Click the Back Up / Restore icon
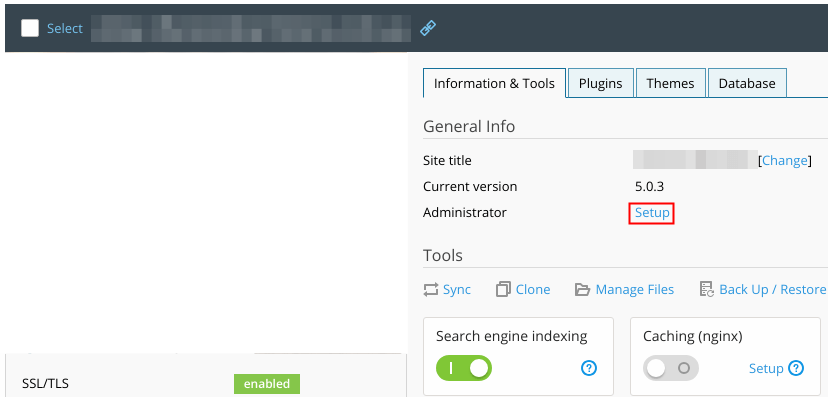 pyautogui.click(x=707, y=289)
